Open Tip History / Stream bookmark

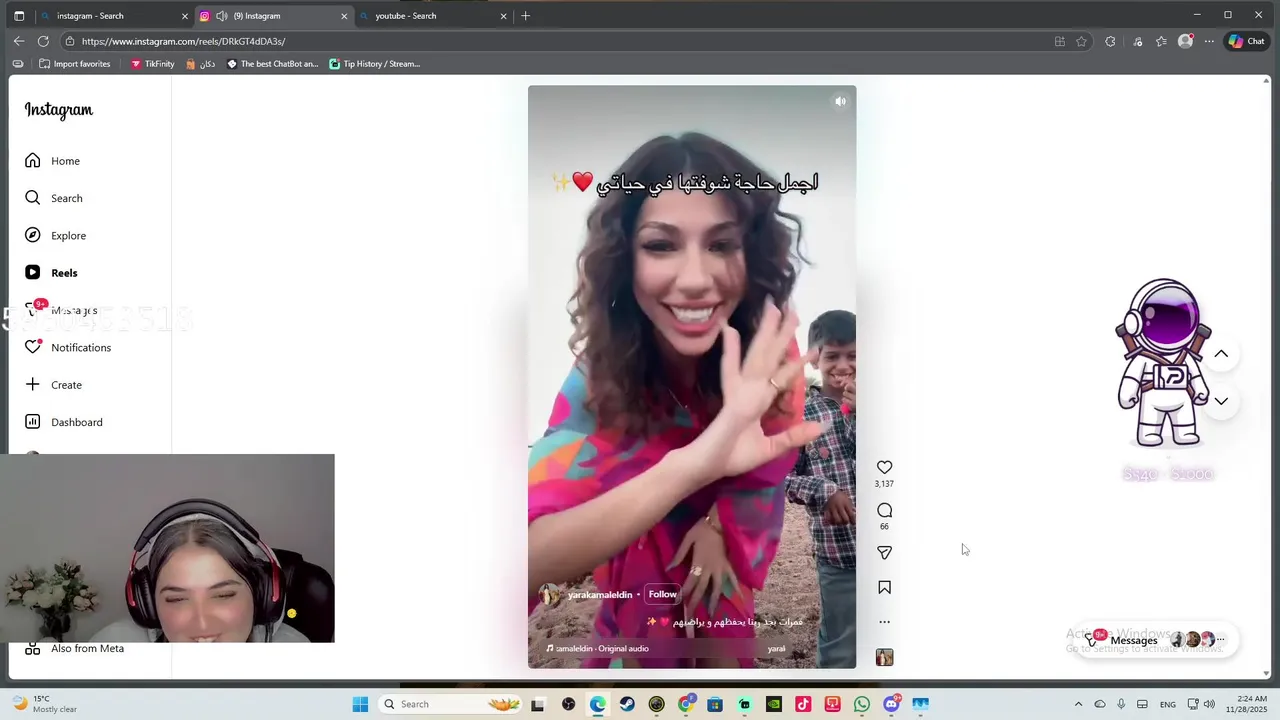pos(374,64)
